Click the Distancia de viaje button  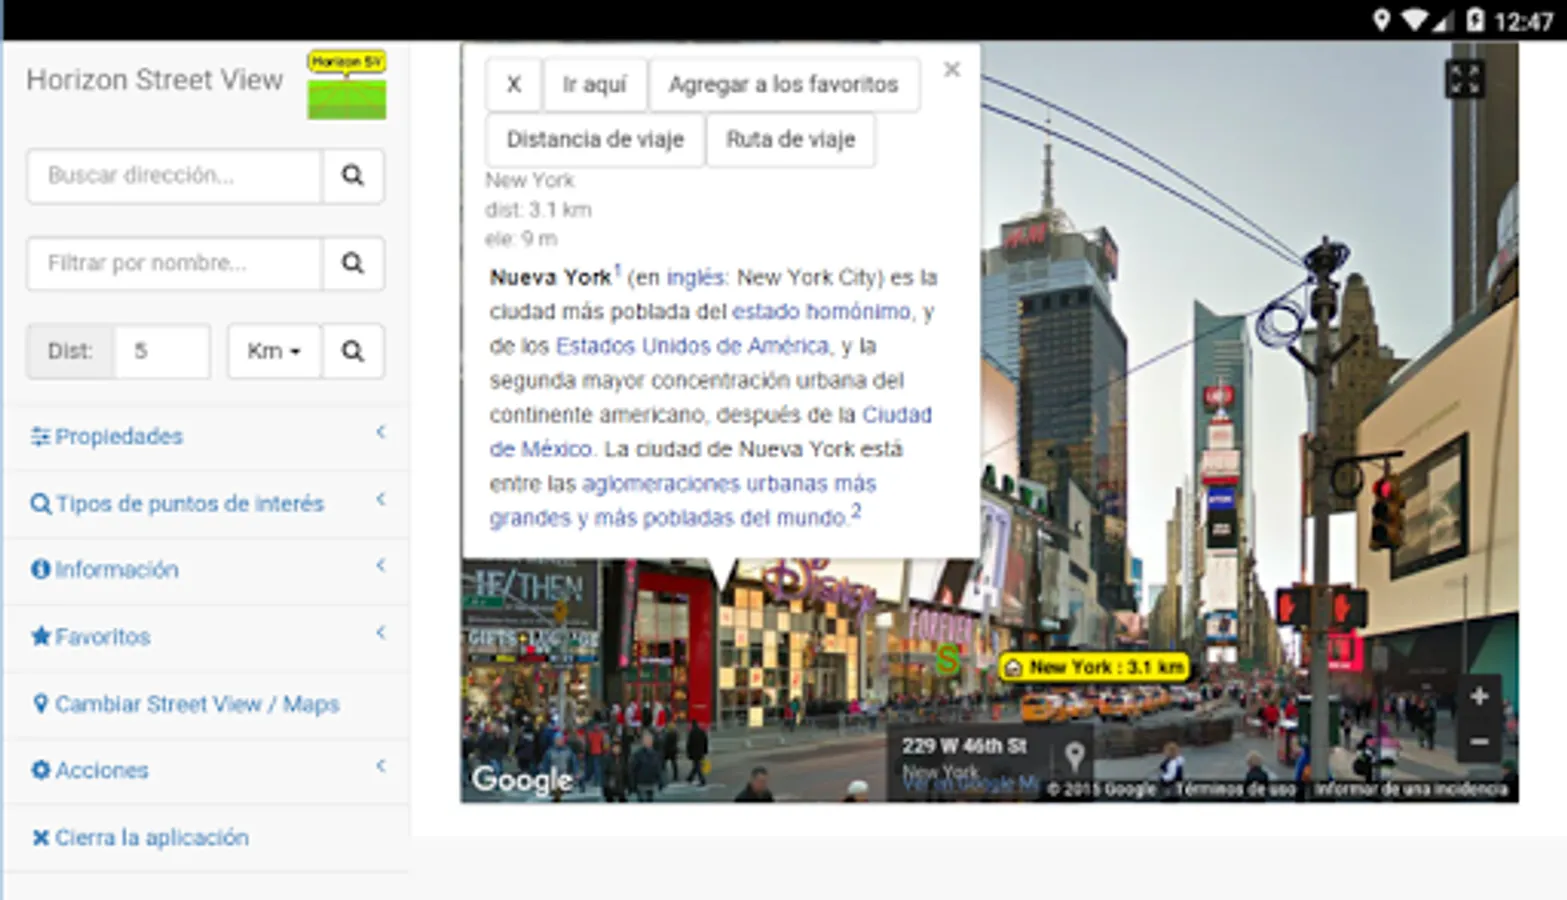(x=595, y=140)
